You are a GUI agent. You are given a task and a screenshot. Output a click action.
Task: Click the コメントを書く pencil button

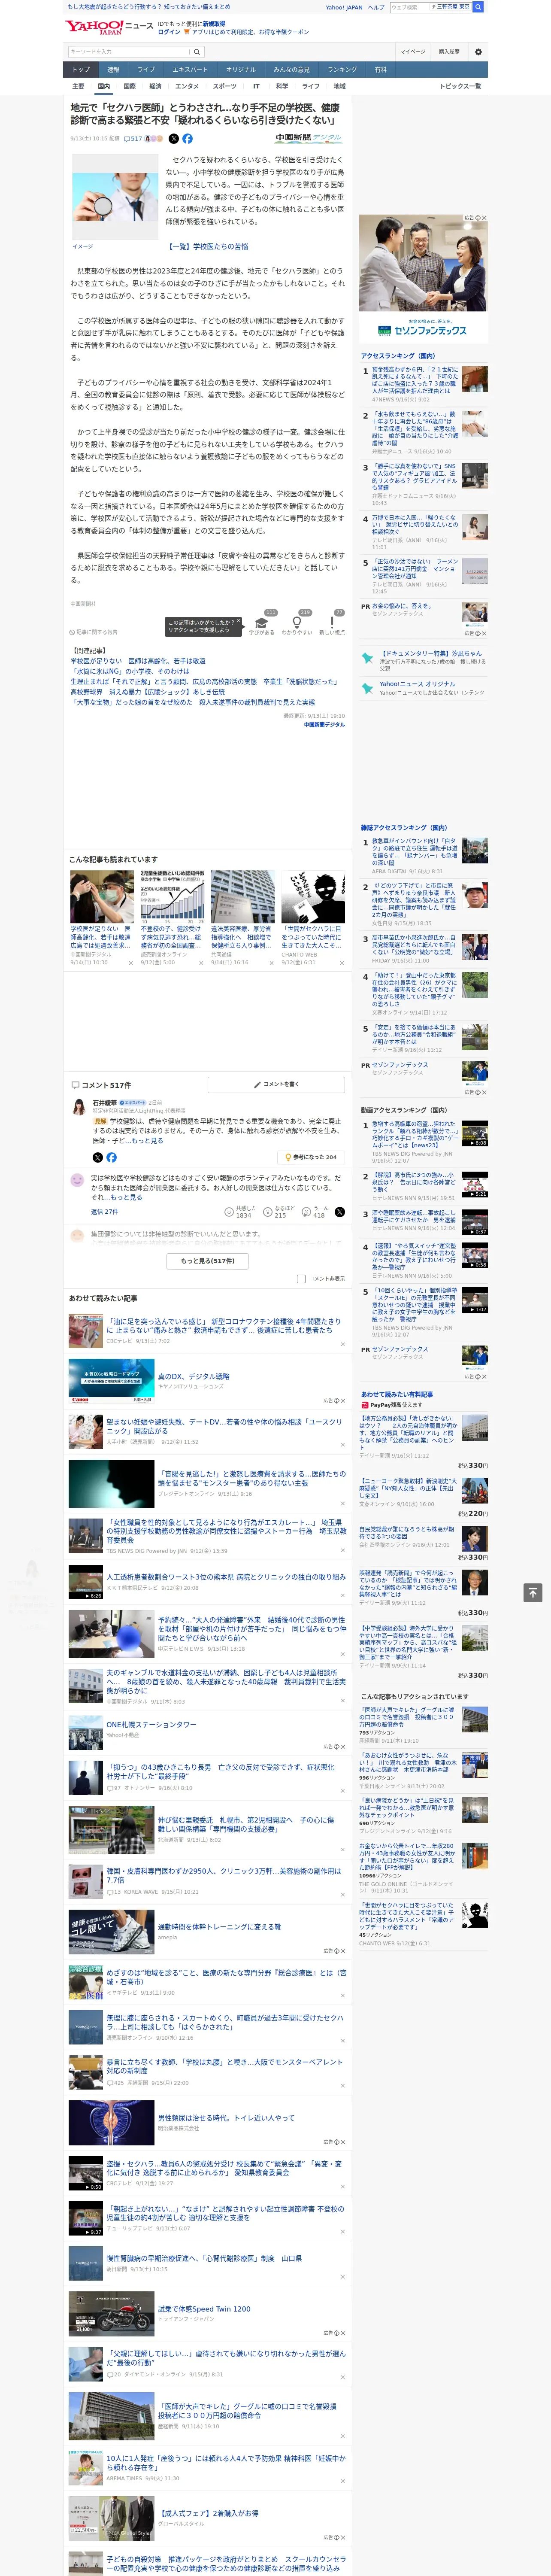(276, 1084)
